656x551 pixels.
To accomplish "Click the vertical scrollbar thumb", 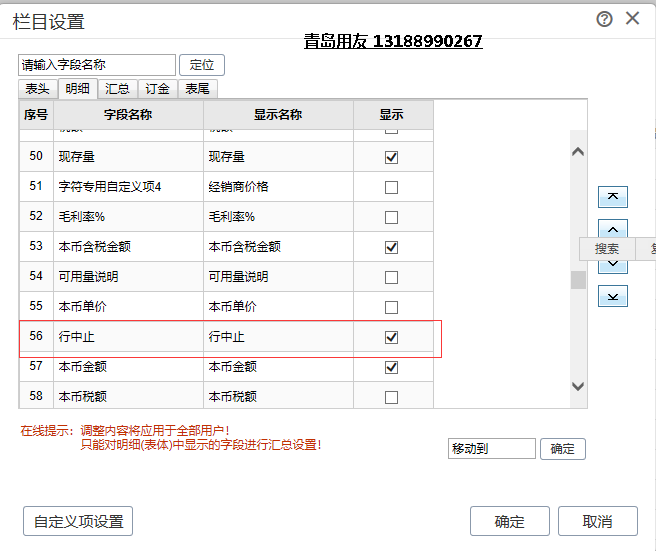I will (x=578, y=279).
